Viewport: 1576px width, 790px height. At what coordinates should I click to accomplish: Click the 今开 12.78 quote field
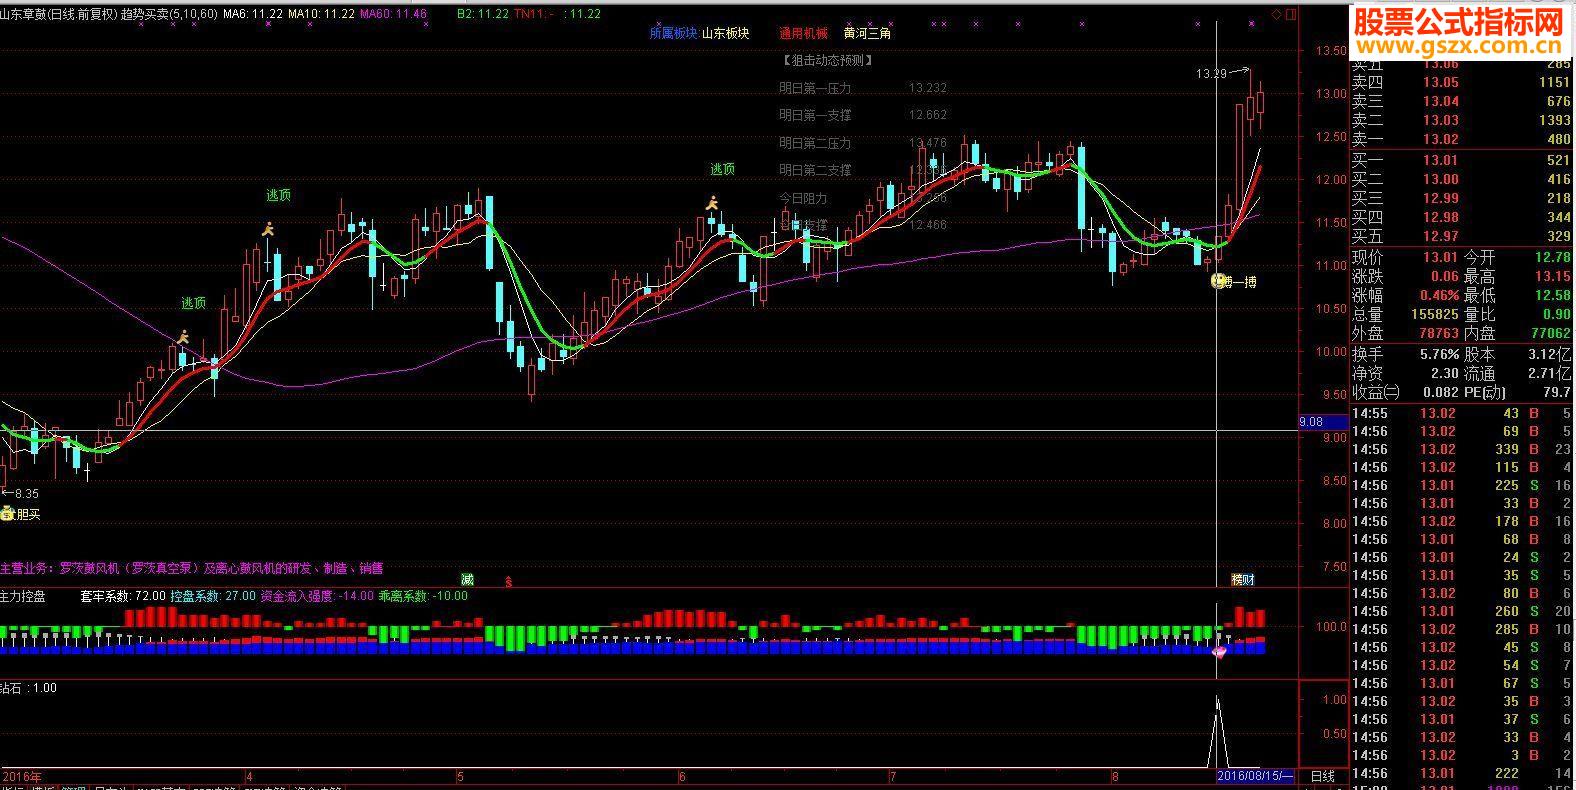[x=1518, y=258]
